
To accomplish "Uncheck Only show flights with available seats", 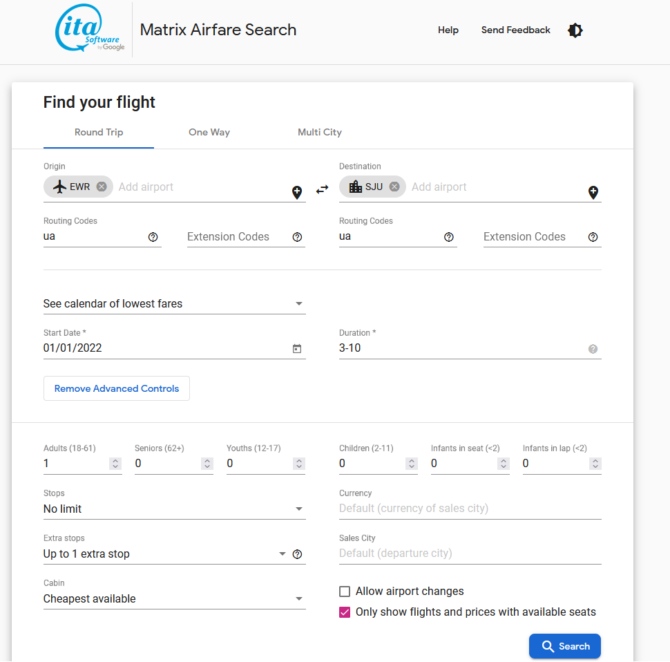I will [344, 612].
